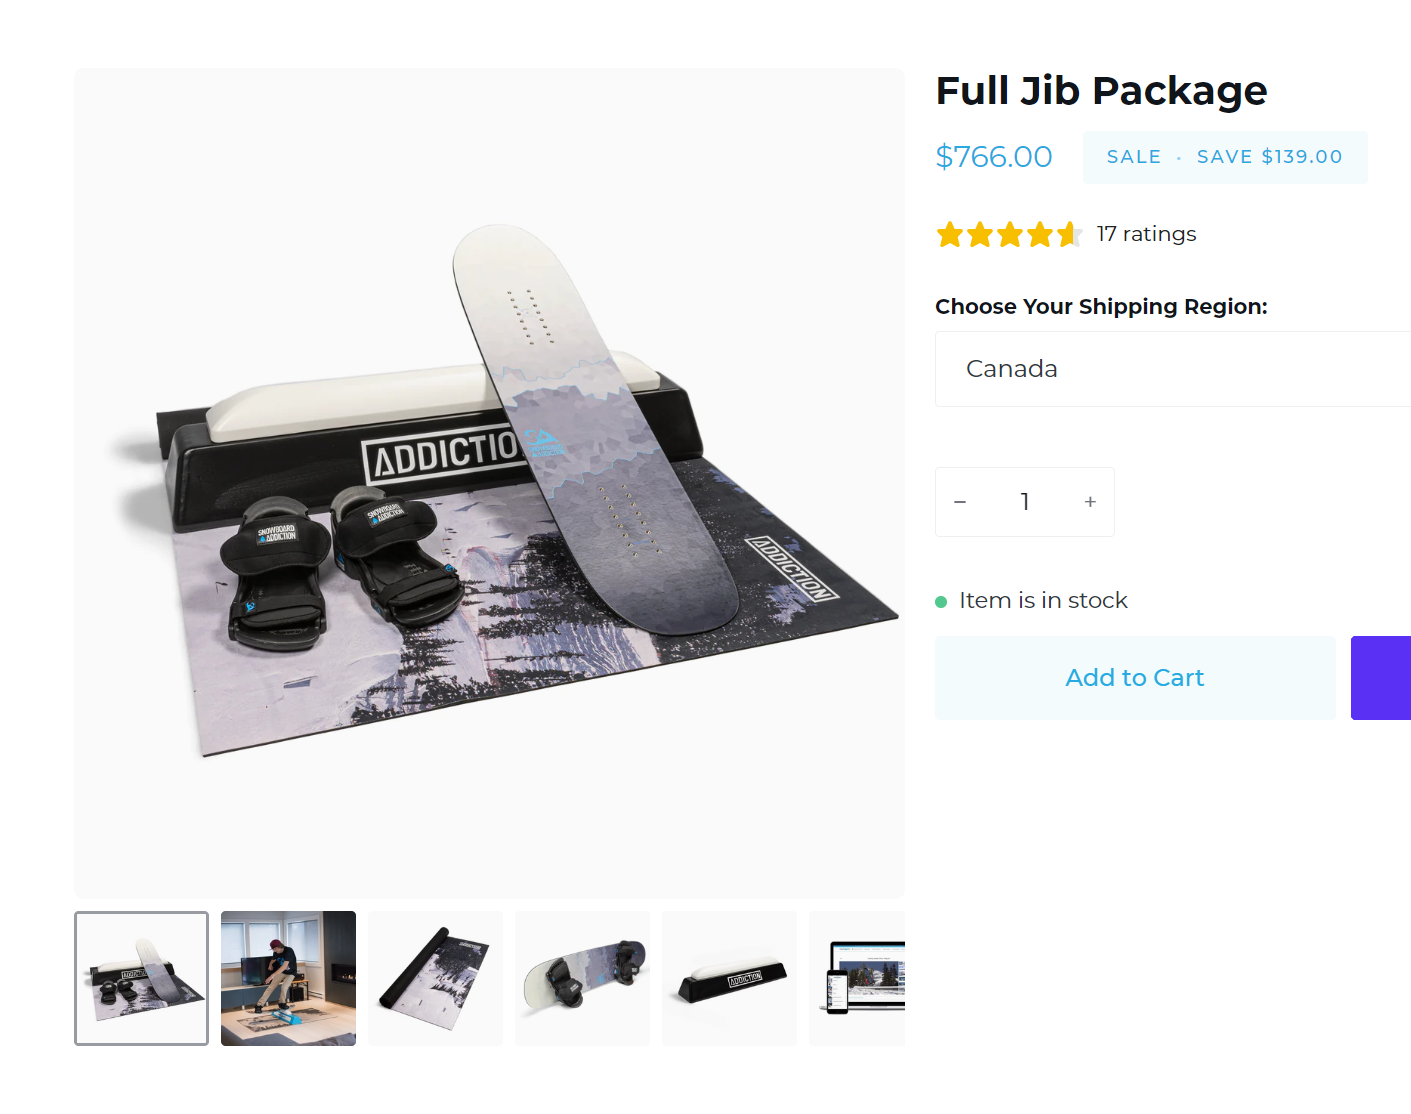The width and height of the screenshot is (1411, 1114).
Task: Click the green in-stock status dot
Action: (x=941, y=602)
